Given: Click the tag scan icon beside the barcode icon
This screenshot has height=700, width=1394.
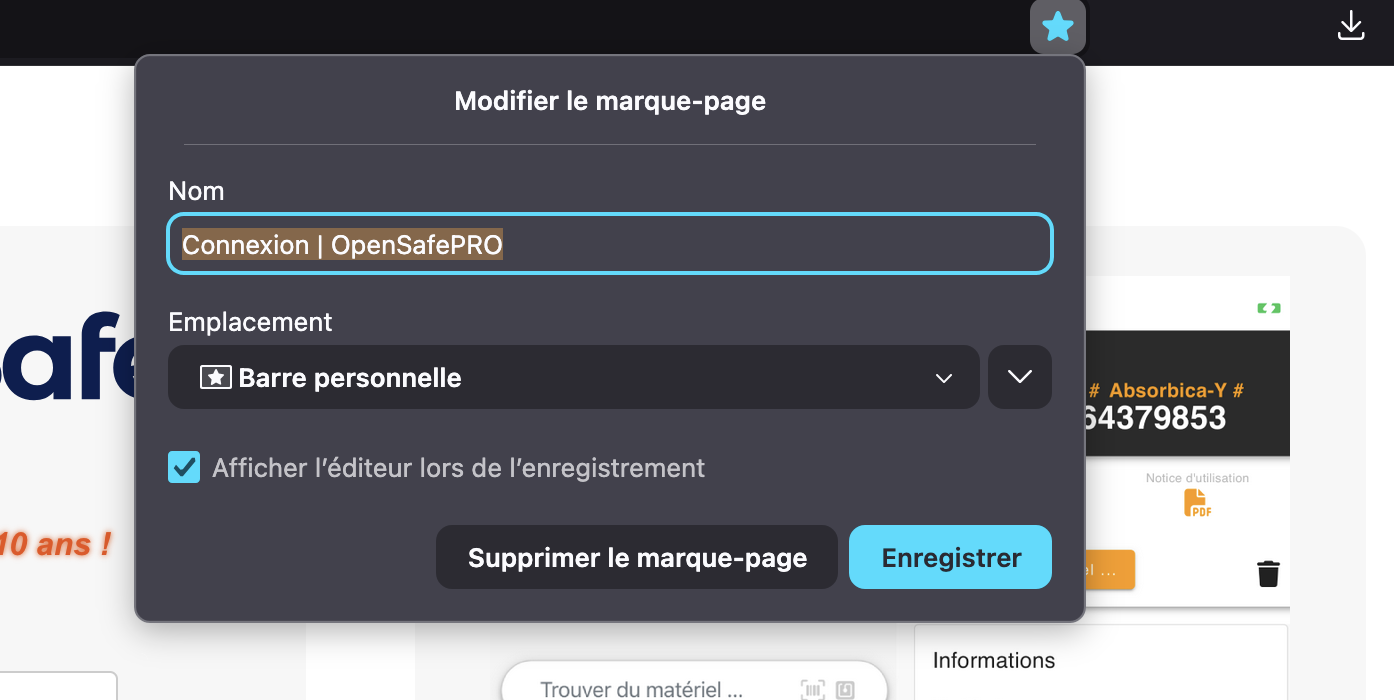Looking at the screenshot, I should click(x=845, y=690).
